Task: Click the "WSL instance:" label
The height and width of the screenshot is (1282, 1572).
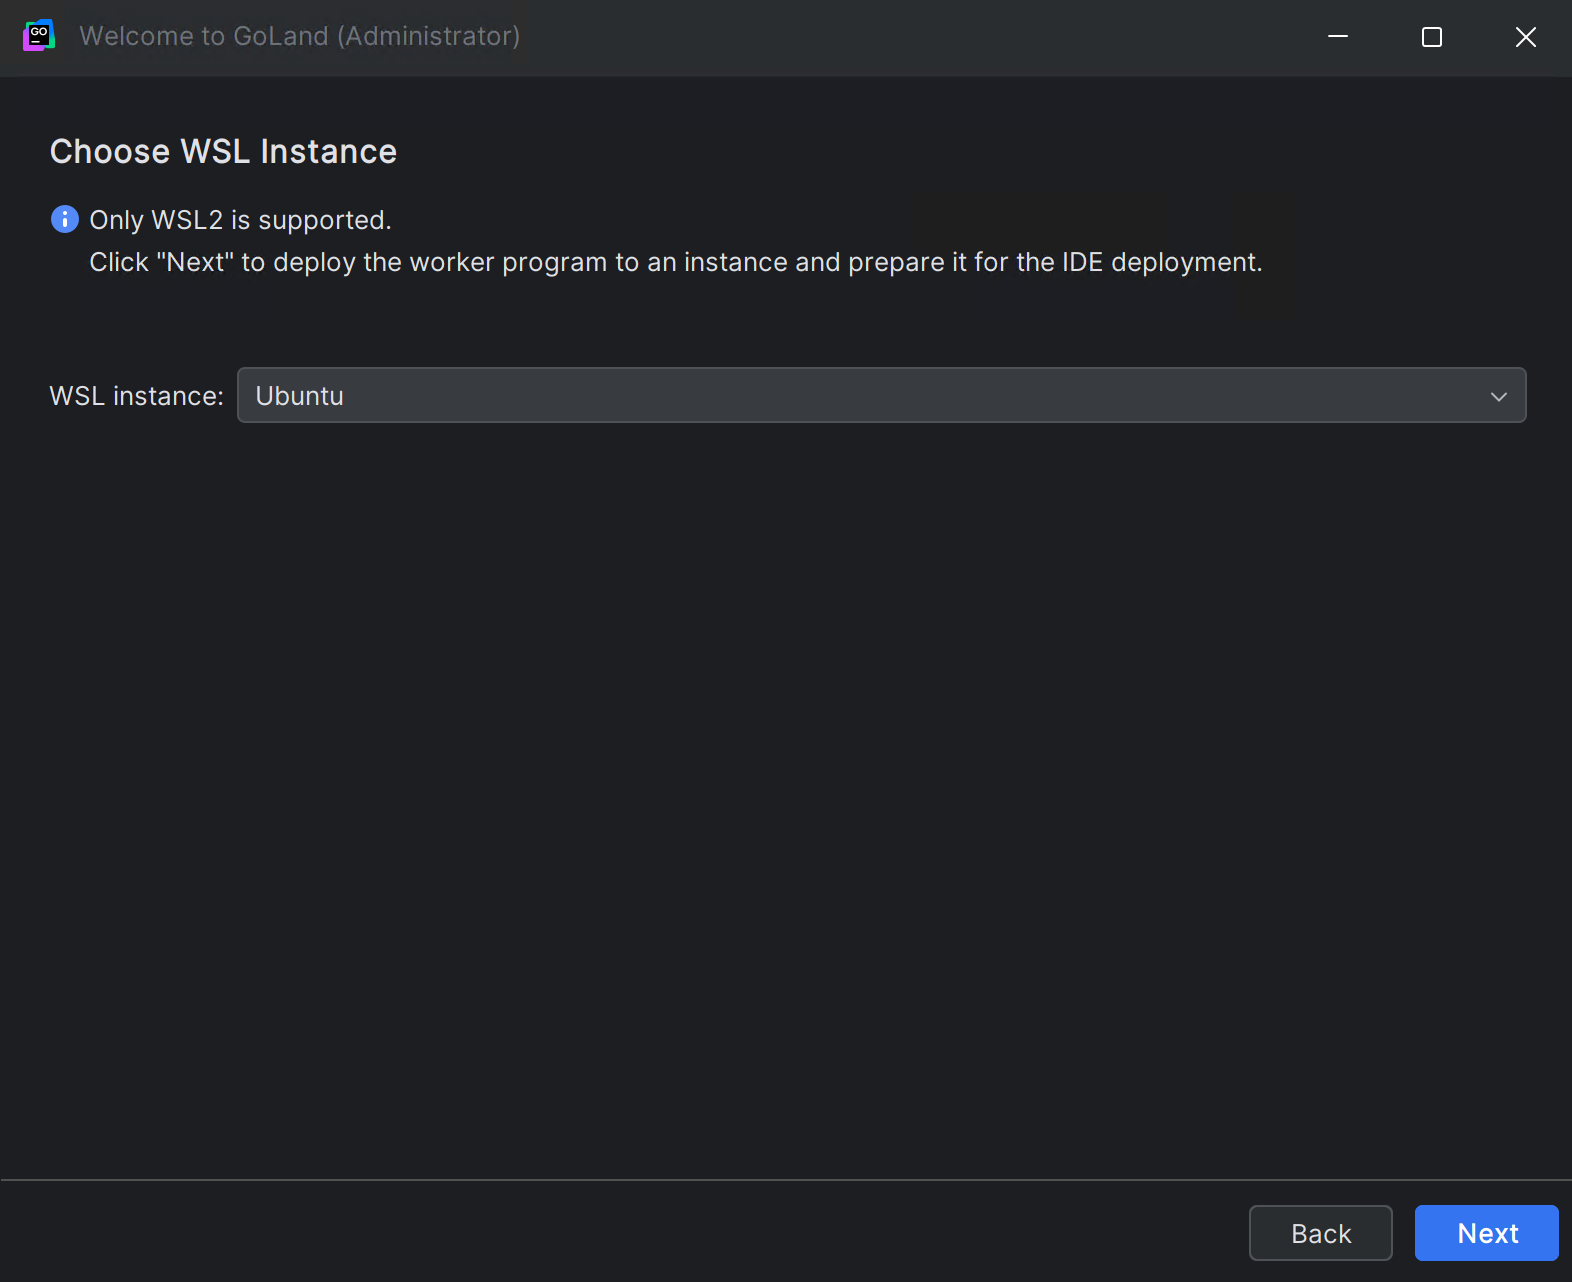Action: pyautogui.click(x=136, y=396)
